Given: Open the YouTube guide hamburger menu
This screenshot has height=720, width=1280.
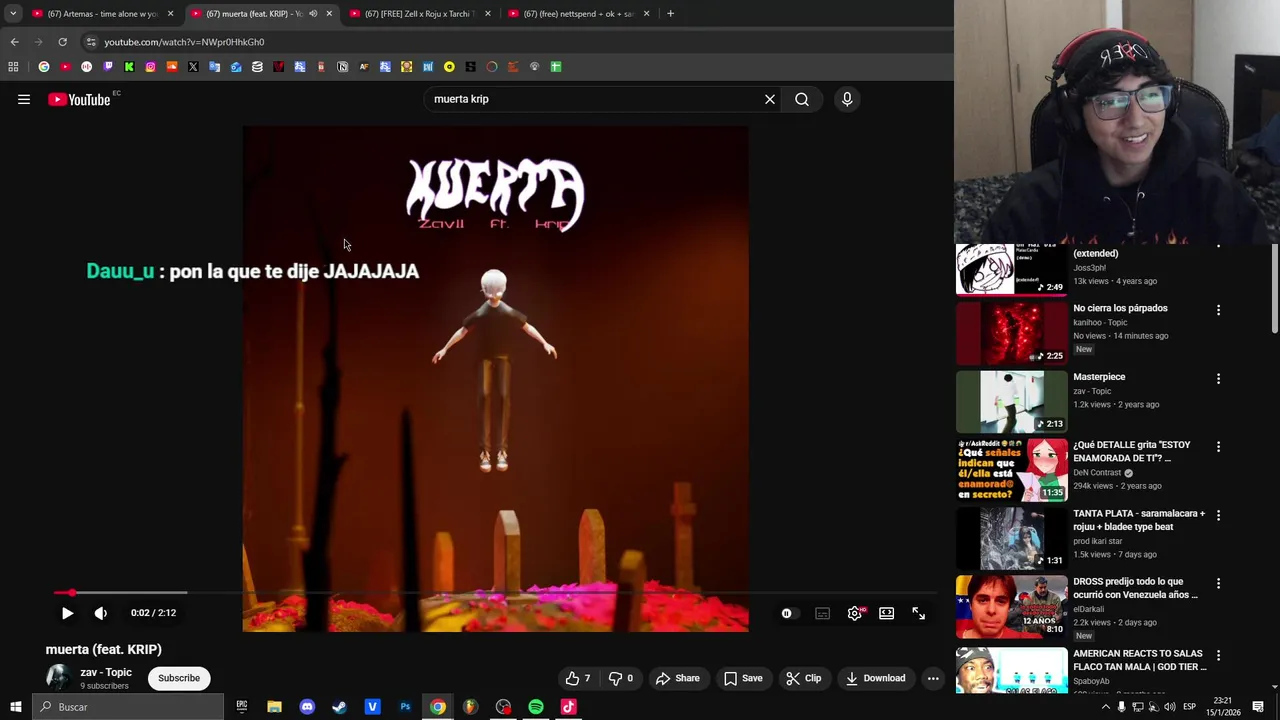Looking at the screenshot, I should [x=24, y=99].
